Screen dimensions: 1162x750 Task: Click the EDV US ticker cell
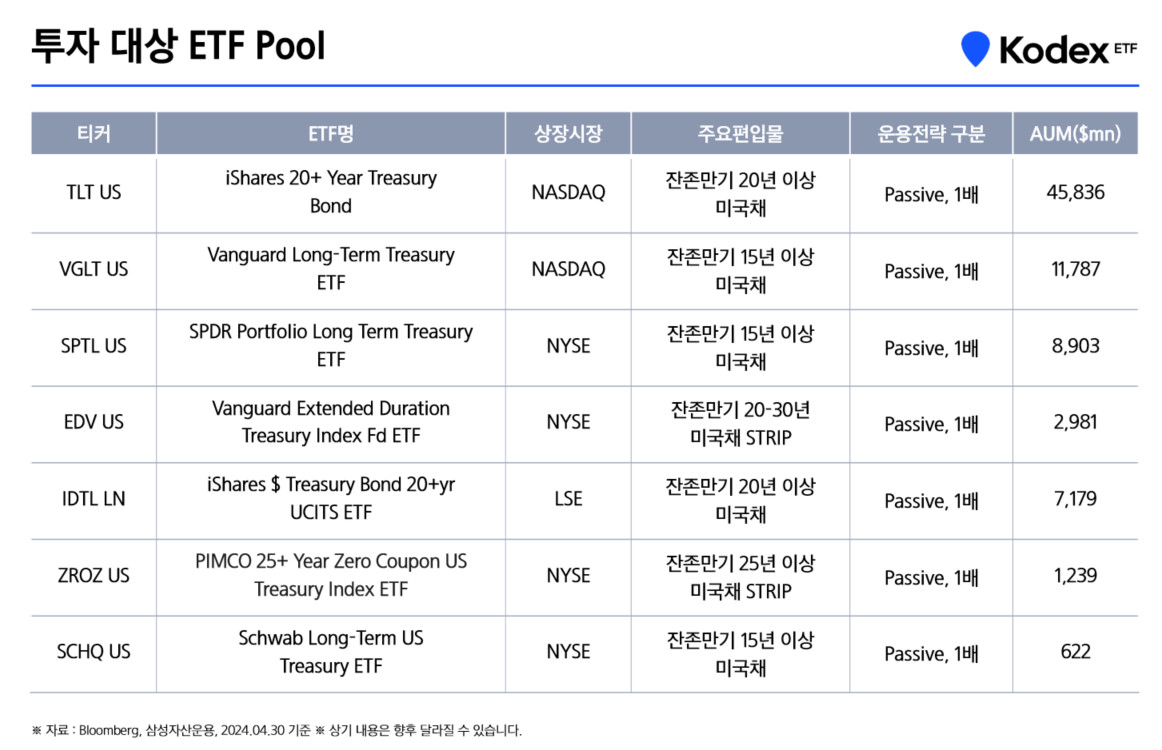point(93,422)
